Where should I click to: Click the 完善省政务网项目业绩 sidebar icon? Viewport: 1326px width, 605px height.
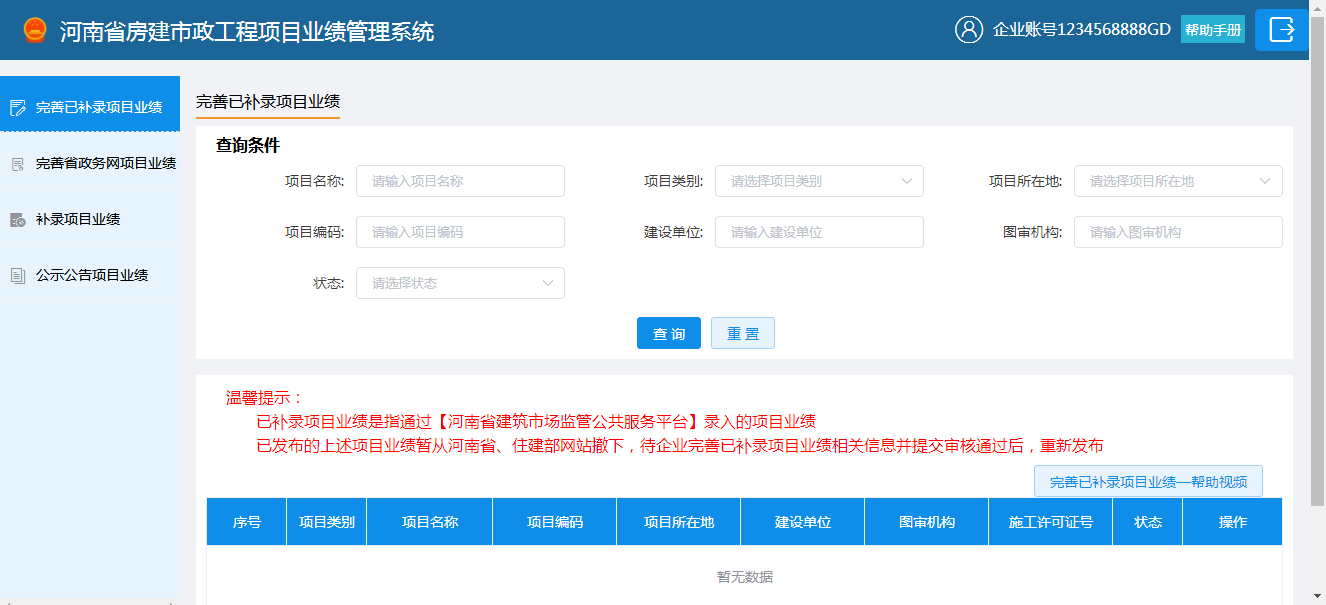[x=17, y=163]
